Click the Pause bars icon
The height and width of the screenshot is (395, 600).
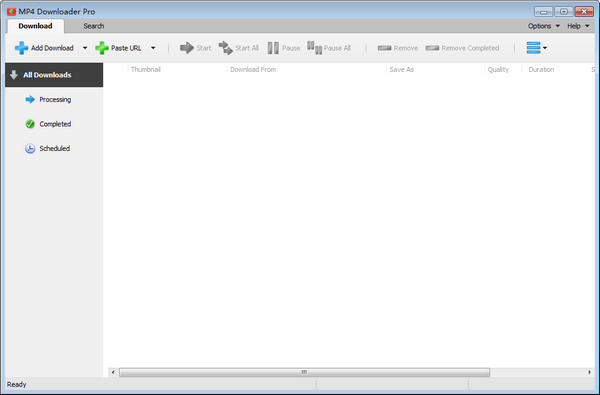click(273, 48)
